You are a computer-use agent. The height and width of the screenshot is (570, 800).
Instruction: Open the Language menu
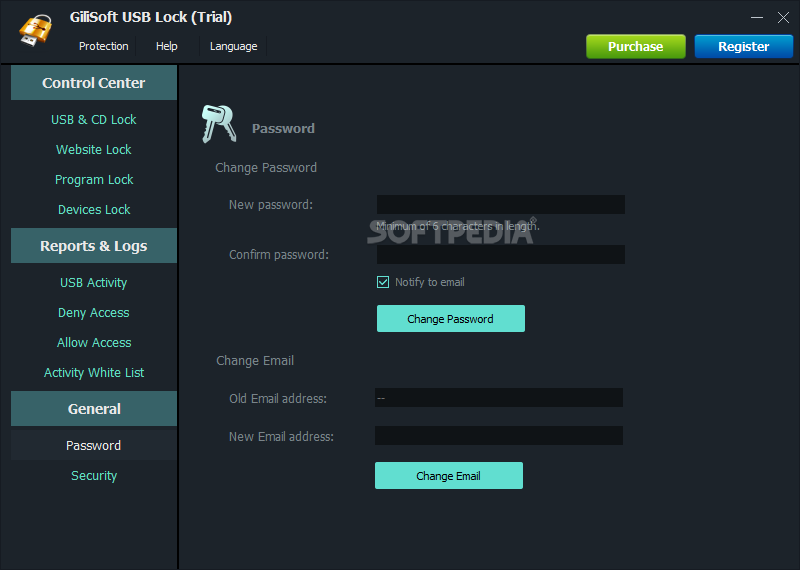coord(233,46)
